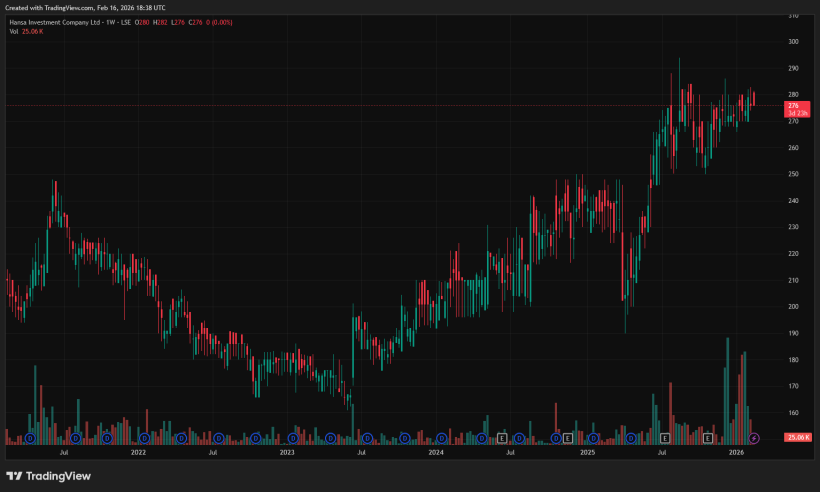Click the earliest dividend marker before Jul 2021

coord(30,438)
